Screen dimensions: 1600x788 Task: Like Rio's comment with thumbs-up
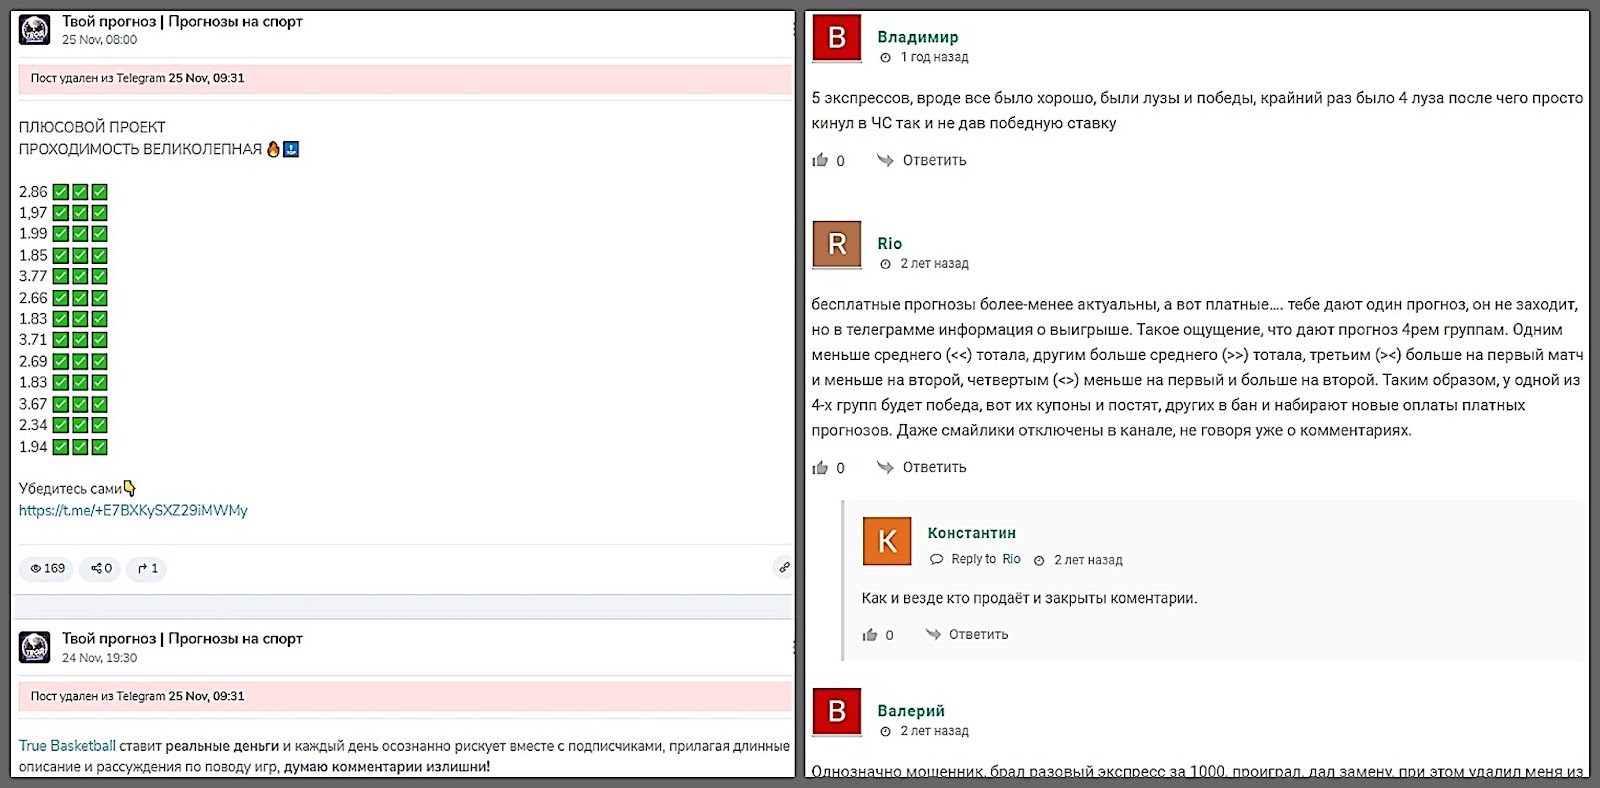point(821,467)
